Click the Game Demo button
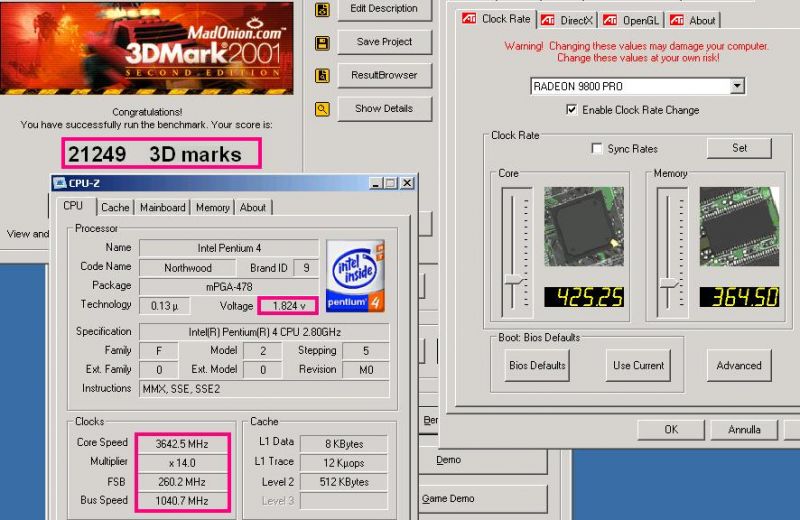800x520 pixels. 483,499
